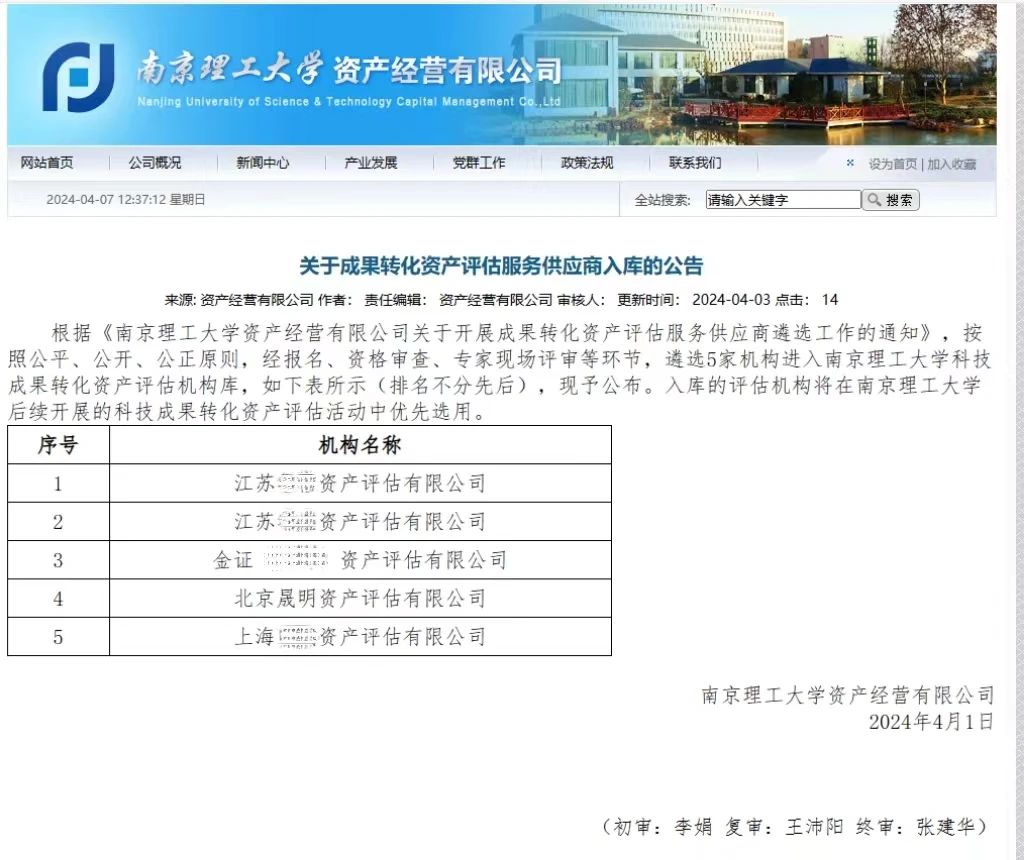Select the 机构名称 table header

360,445
